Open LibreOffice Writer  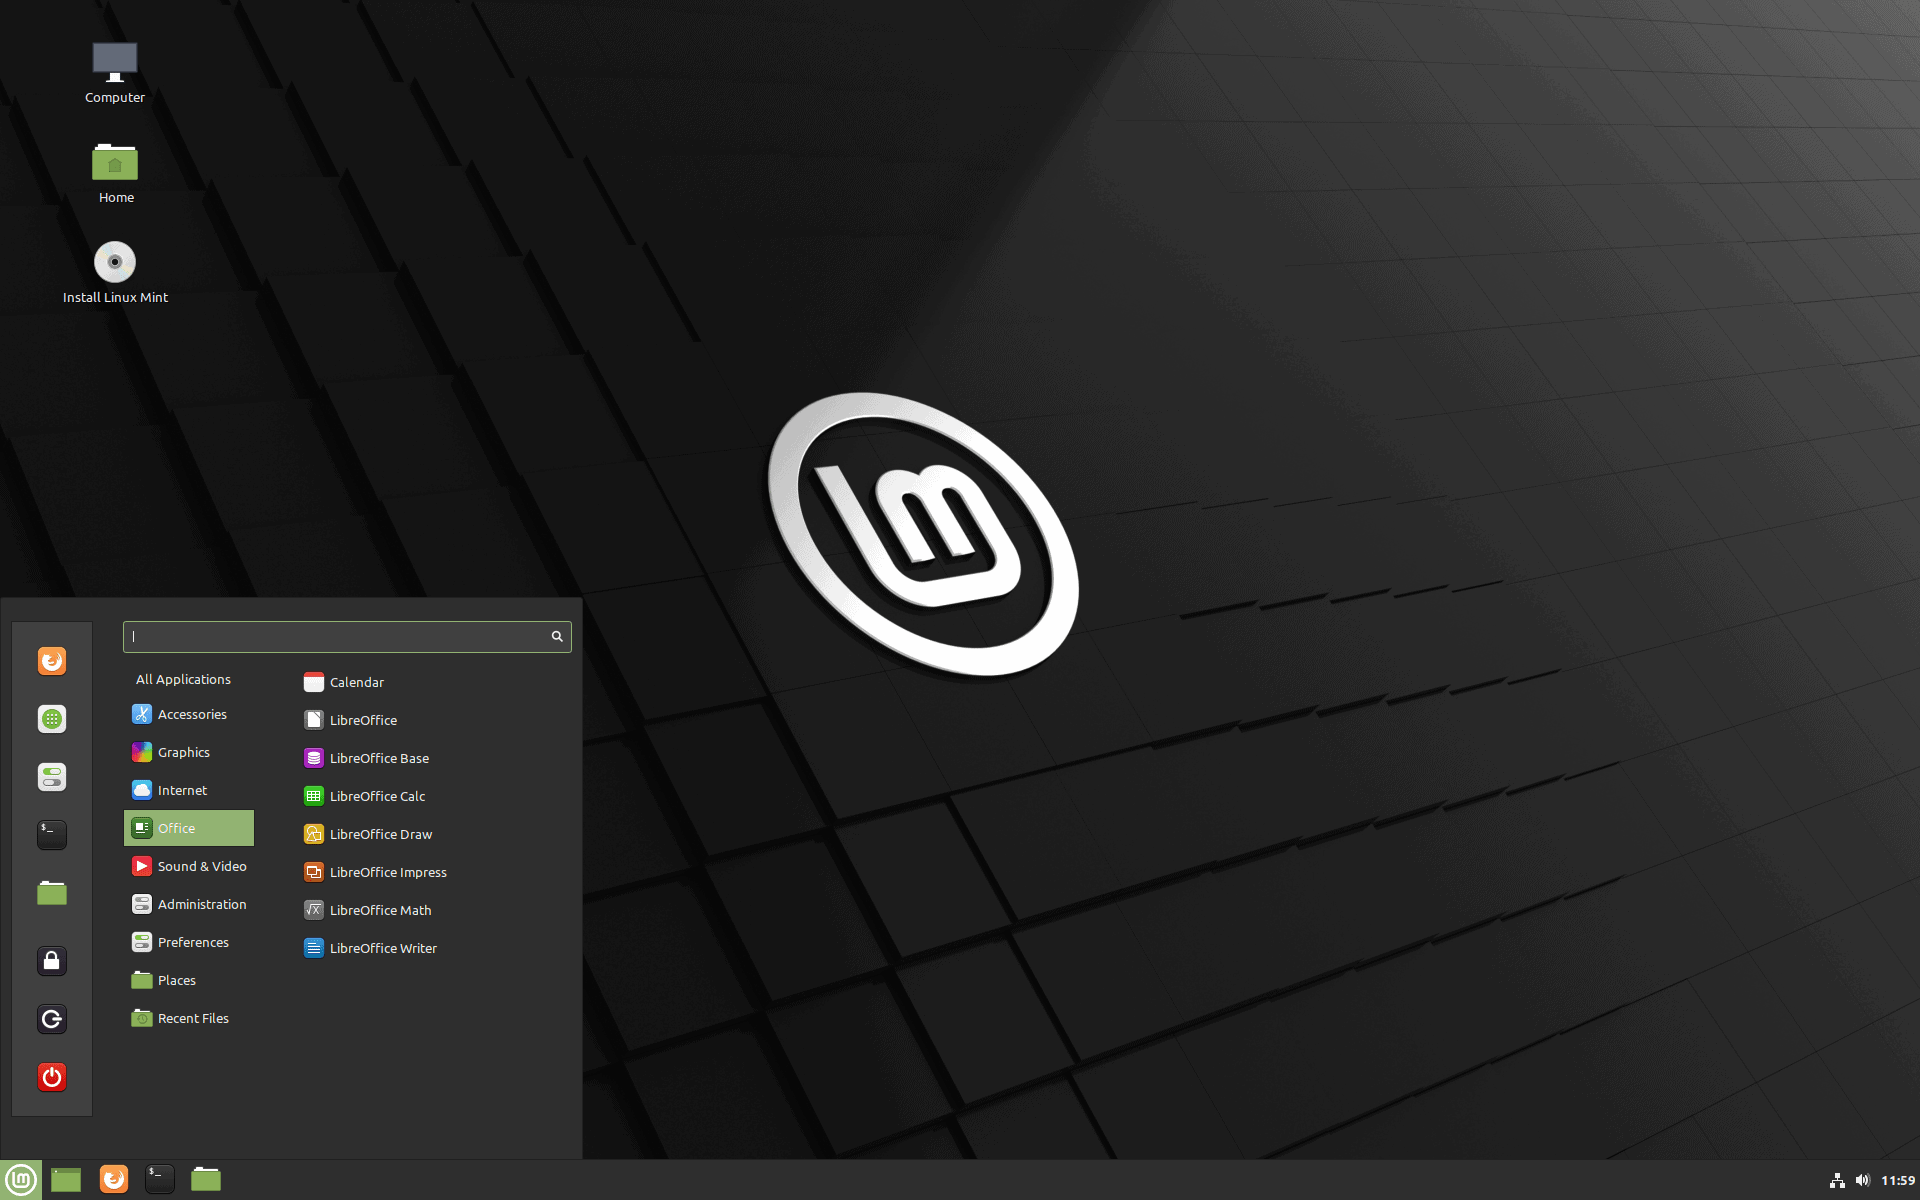(x=383, y=947)
